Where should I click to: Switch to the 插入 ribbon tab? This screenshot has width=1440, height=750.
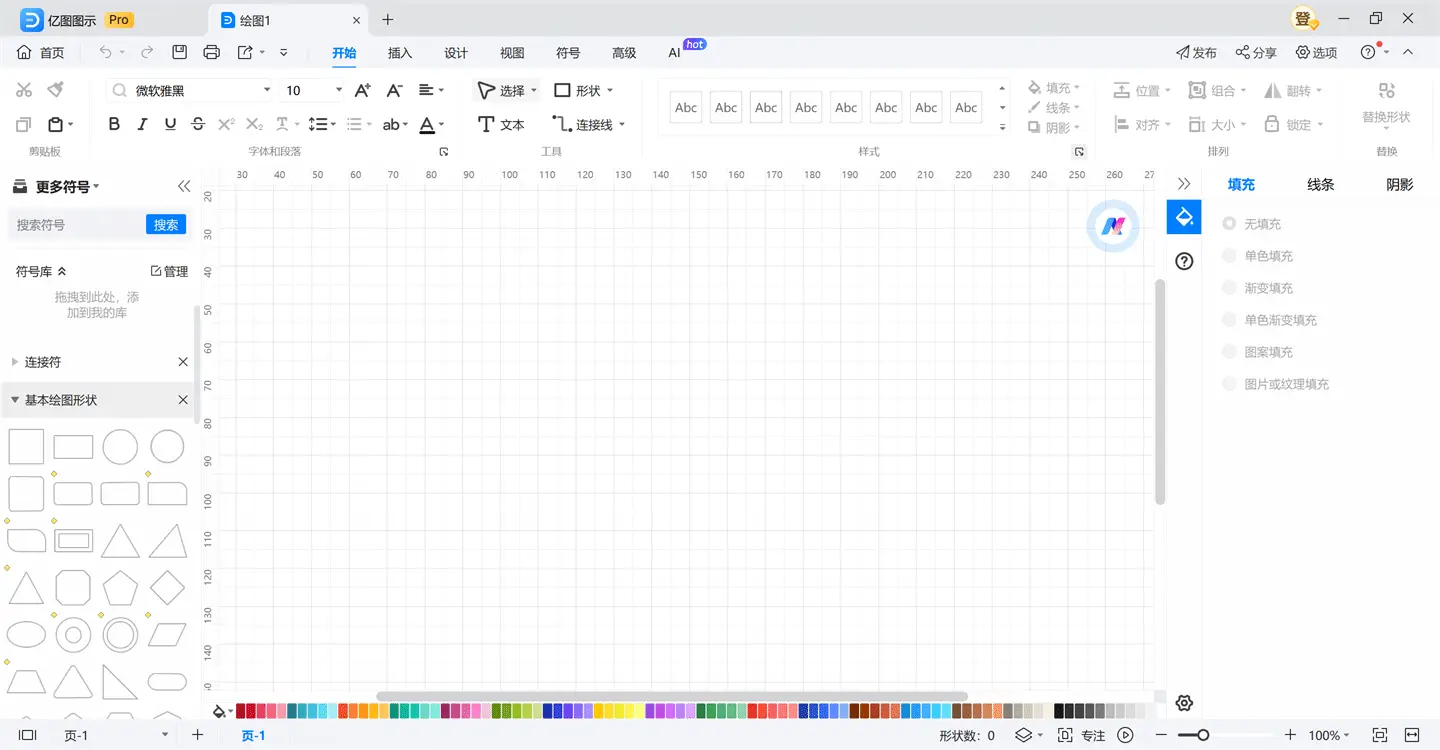click(x=400, y=53)
